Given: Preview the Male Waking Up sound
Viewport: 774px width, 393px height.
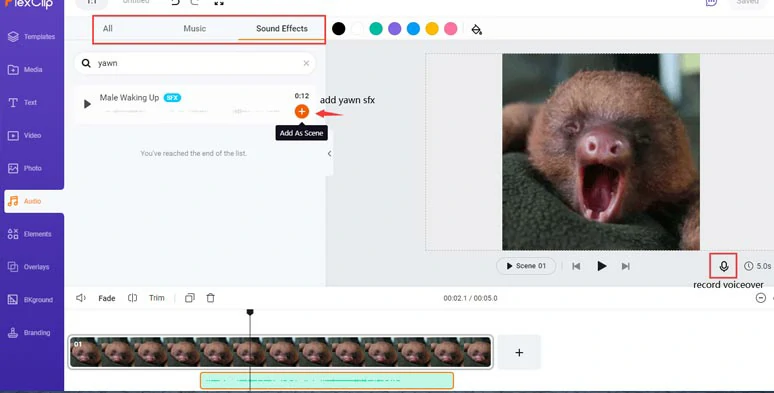Looking at the screenshot, I should [87, 104].
